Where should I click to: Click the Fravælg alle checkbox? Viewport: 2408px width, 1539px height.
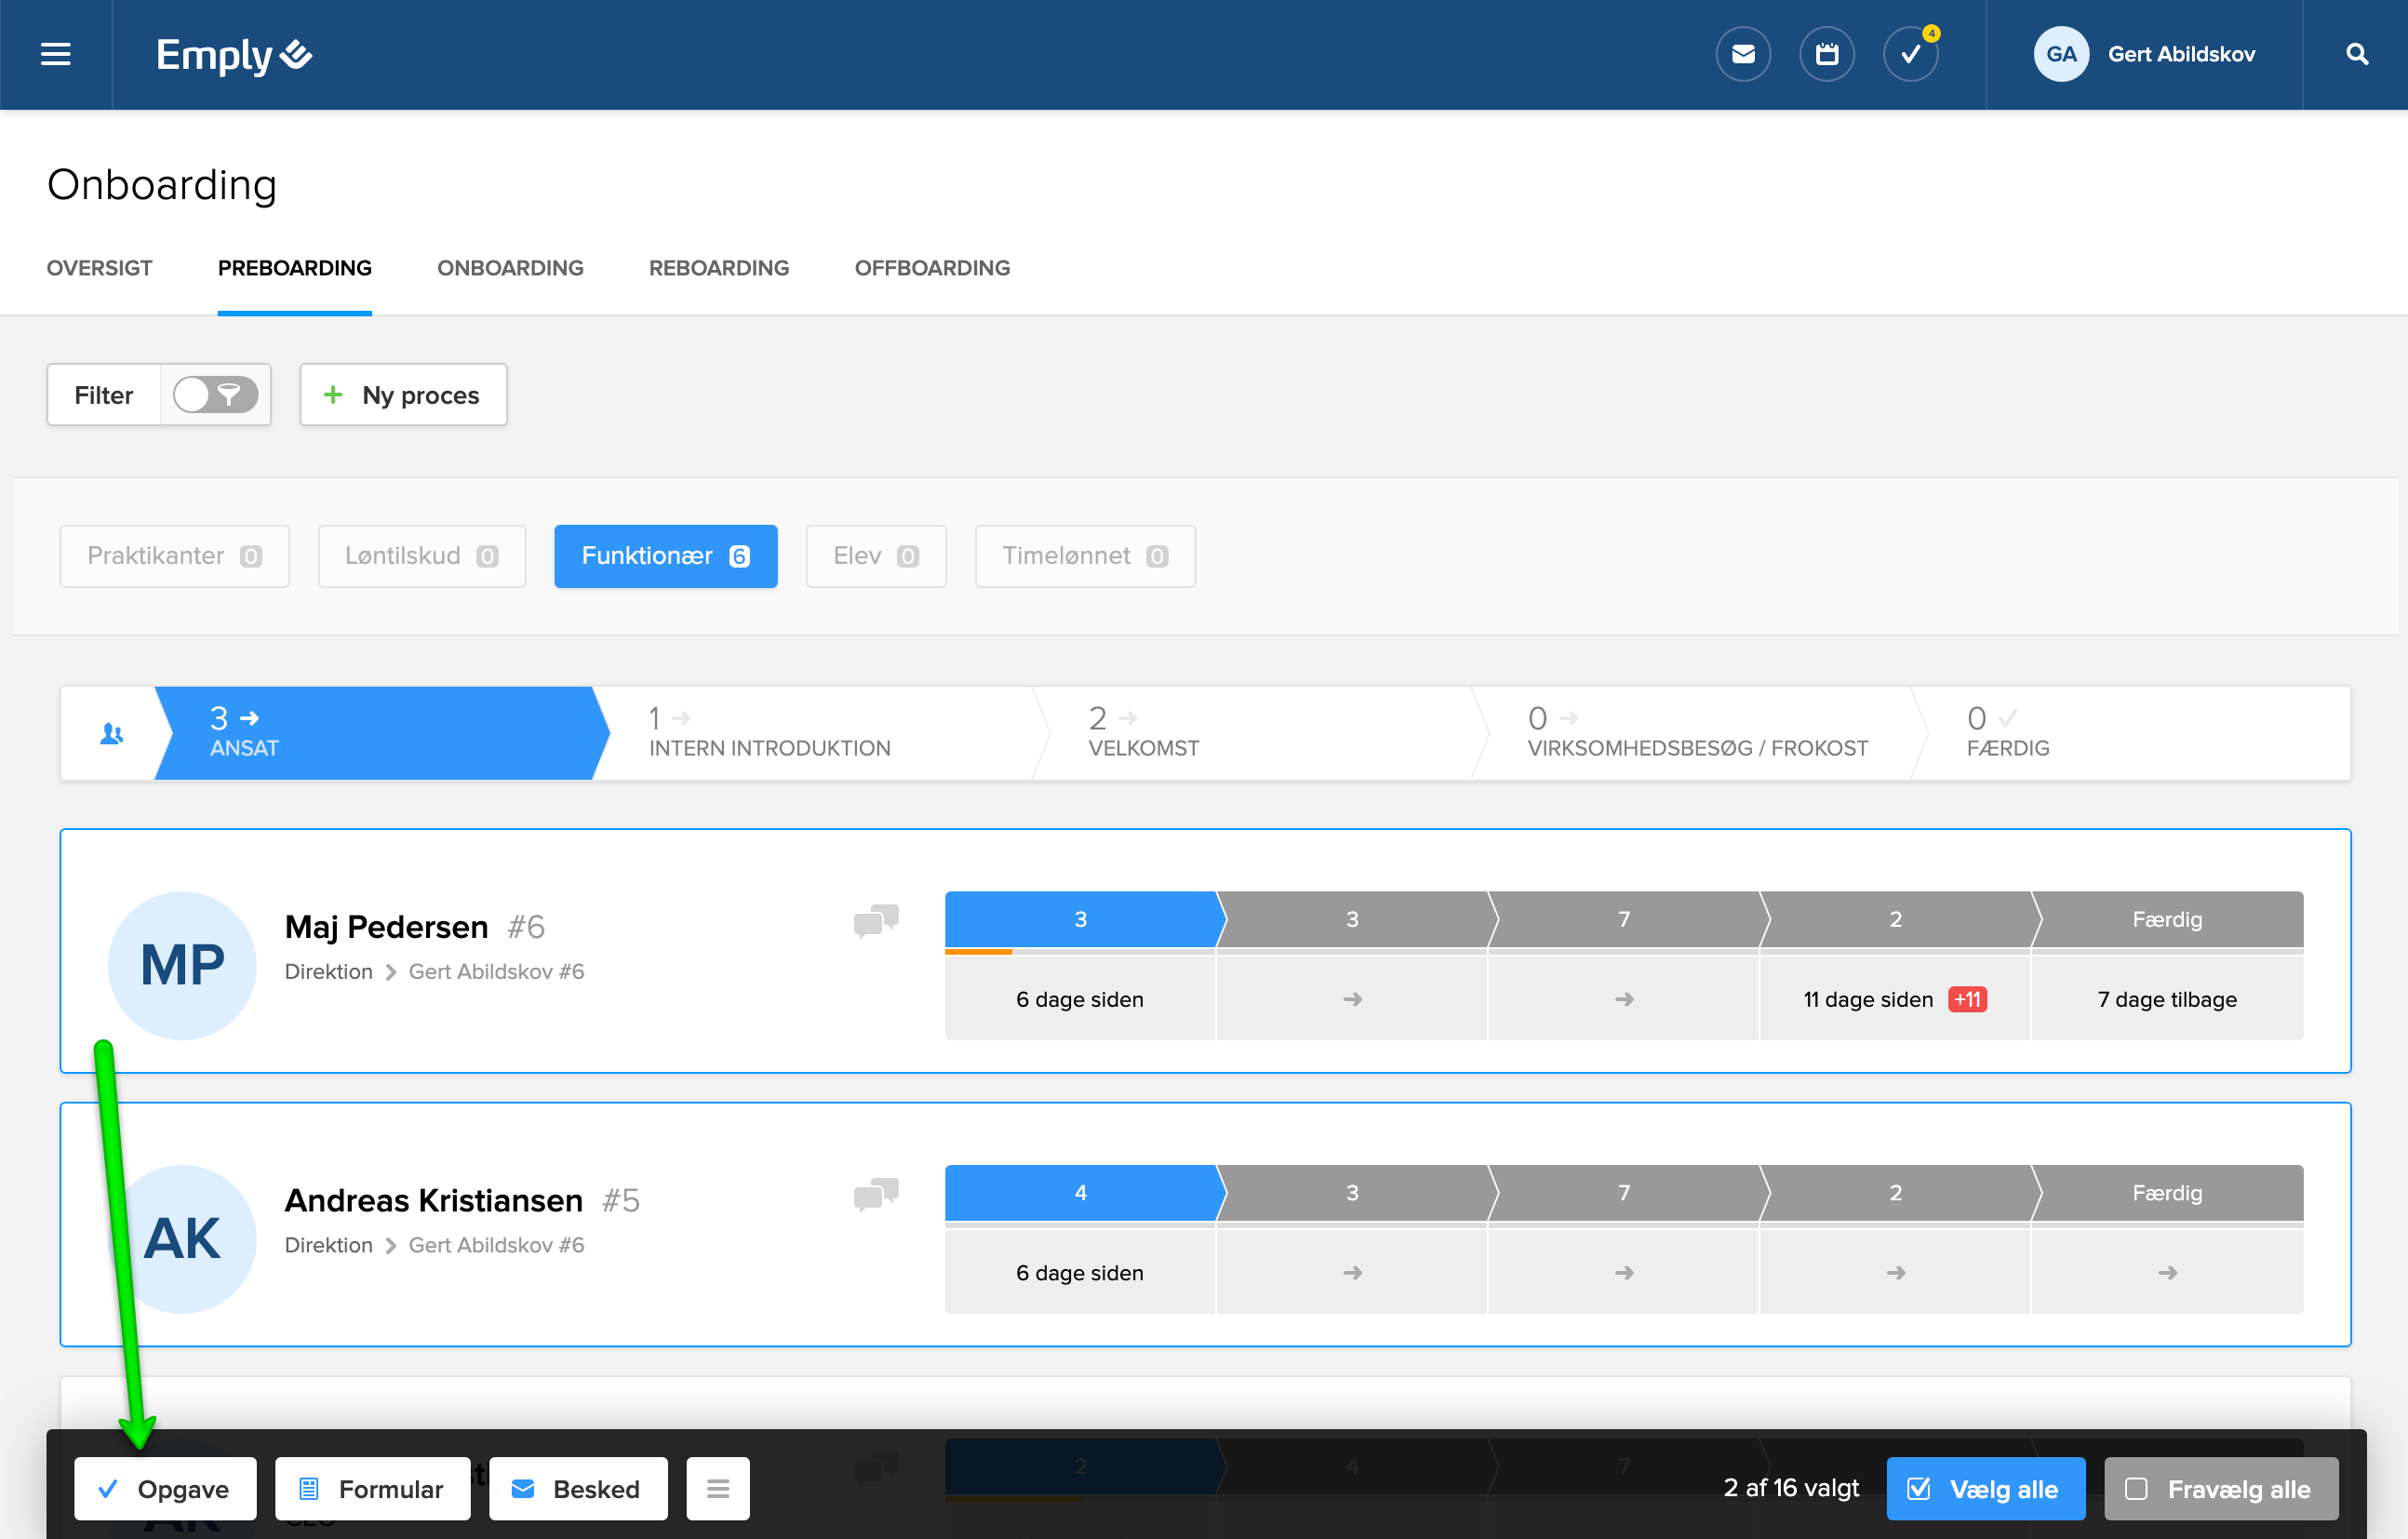[2135, 1488]
